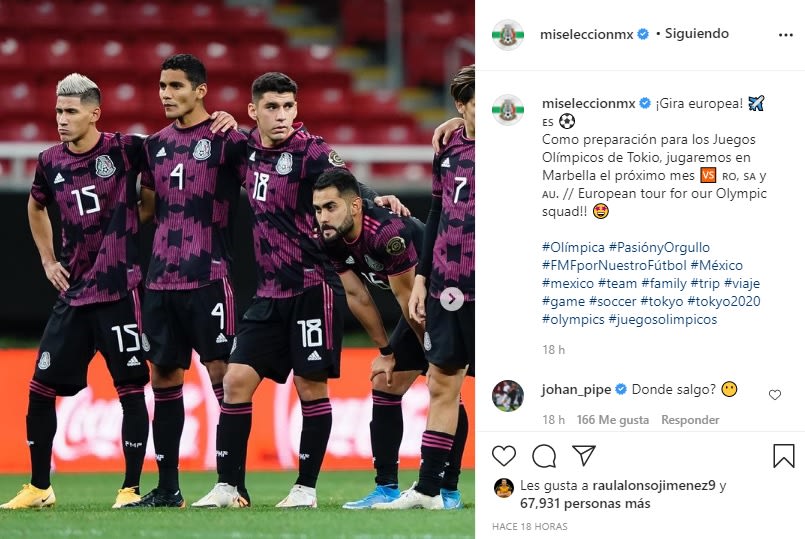The width and height of the screenshot is (805, 539).
Task: Click miseleccionmx avatar beside the caption
Action: (508, 109)
